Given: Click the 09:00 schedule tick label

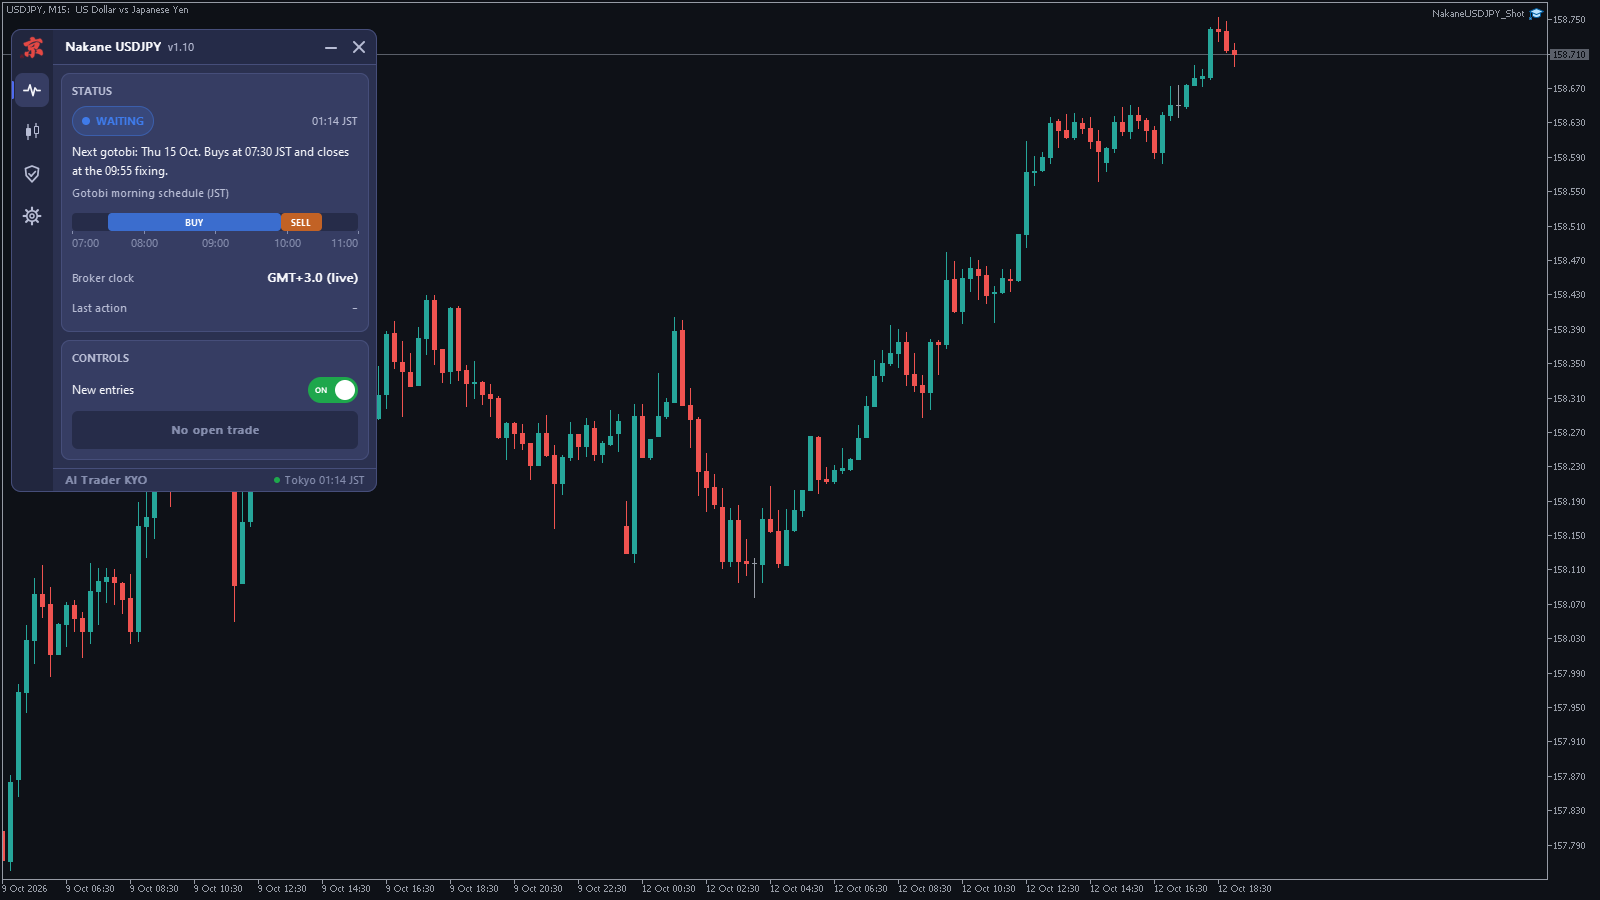Looking at the screenshot, I should pos(215,243).
